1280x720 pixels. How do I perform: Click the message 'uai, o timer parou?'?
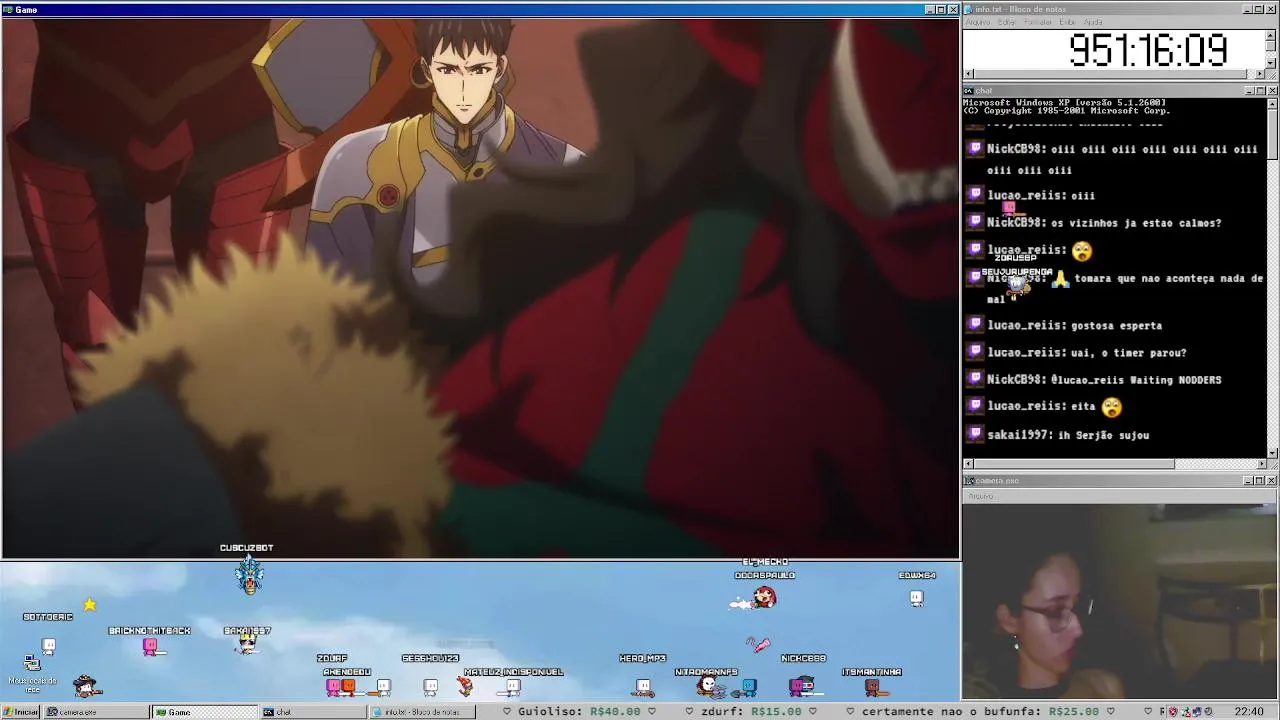pos(1128,352)
